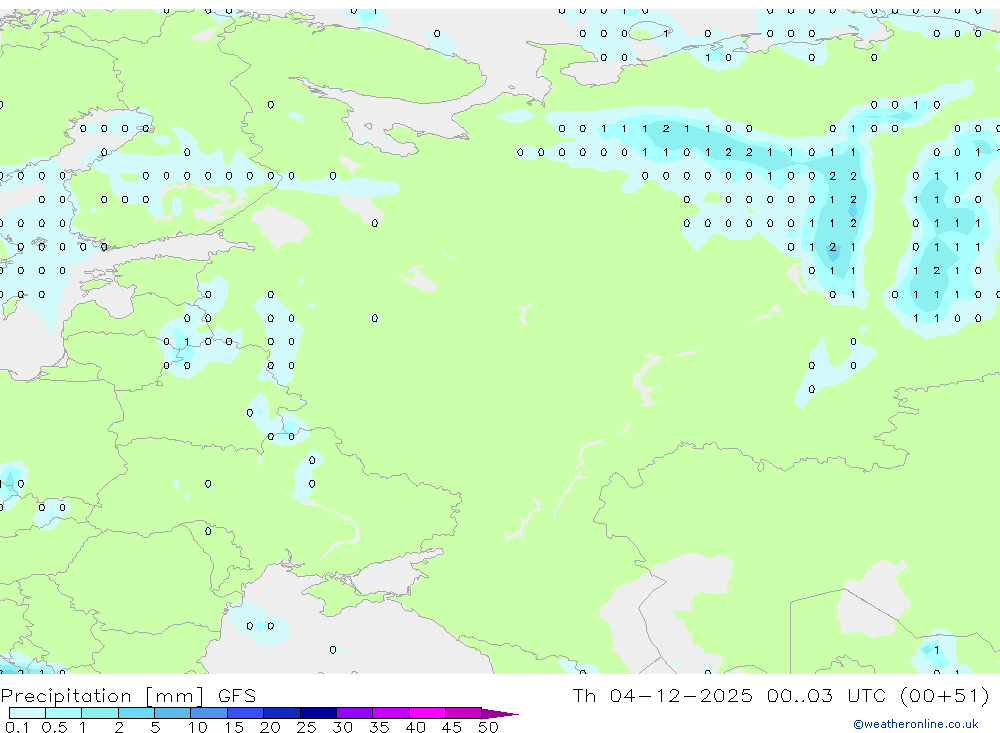This screenshot has width=1000, height=733.
Task: Click the legend label '35'
Action: 379,727
